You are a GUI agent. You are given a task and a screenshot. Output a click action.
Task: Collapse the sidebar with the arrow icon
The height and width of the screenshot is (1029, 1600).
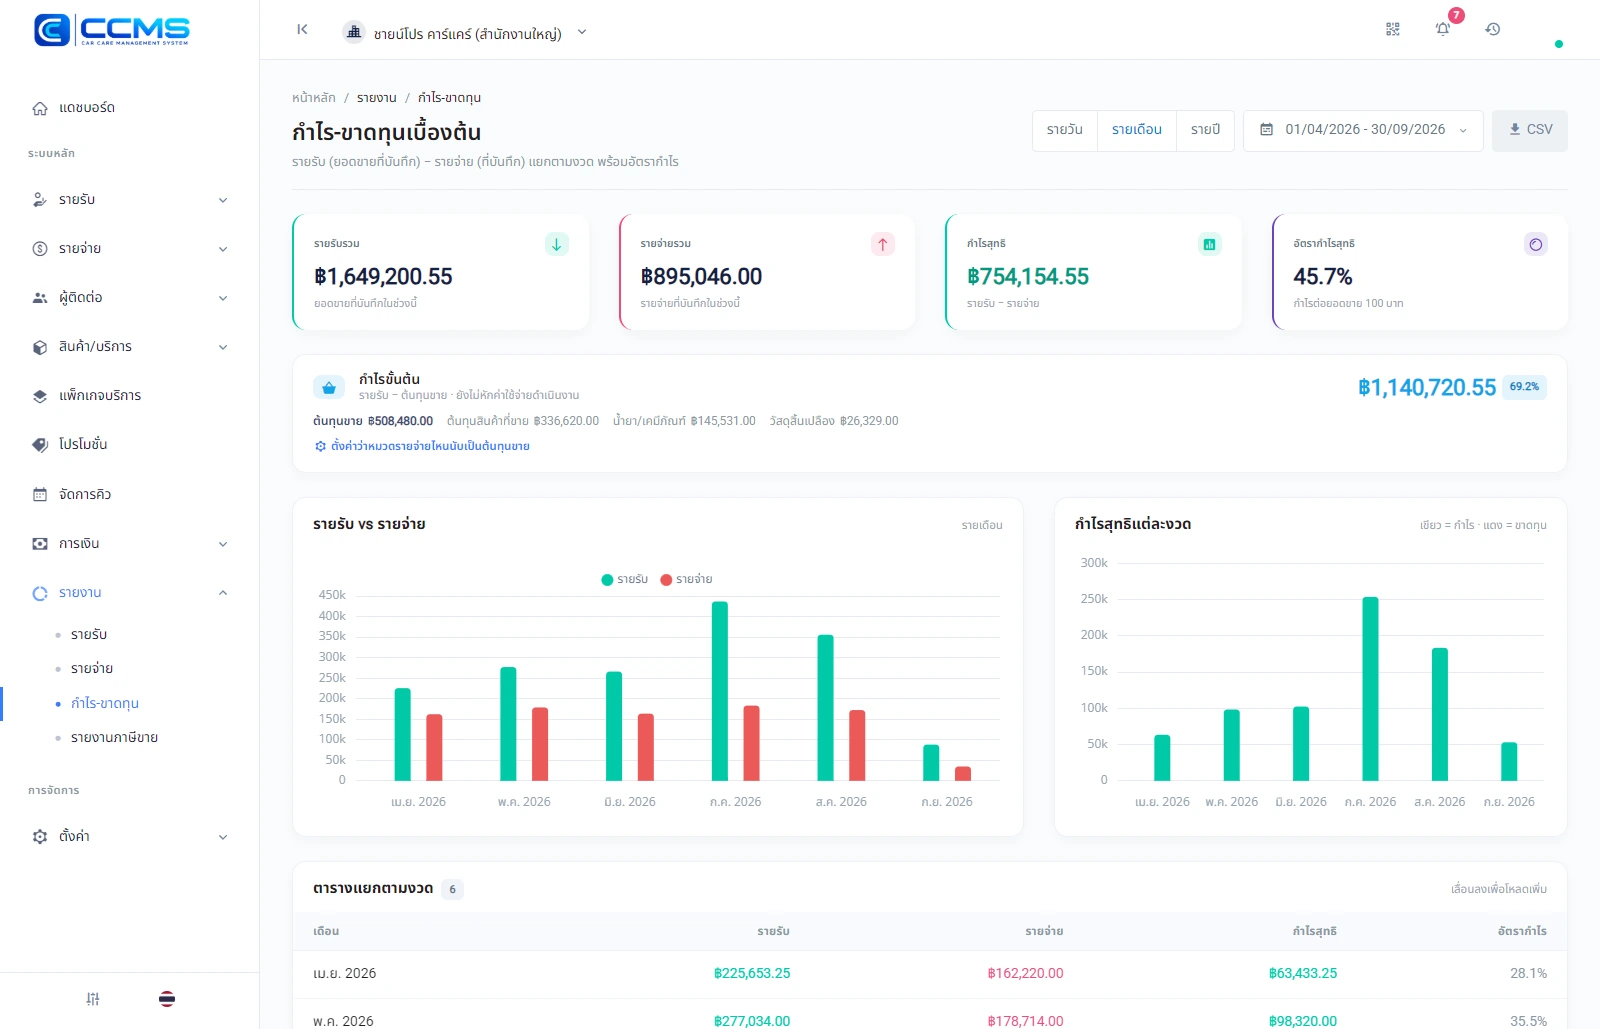click(302, 30)
